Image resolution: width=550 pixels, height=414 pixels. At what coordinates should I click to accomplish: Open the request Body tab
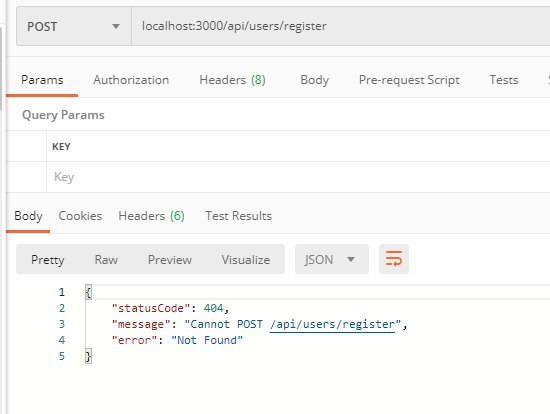point(314,80)
